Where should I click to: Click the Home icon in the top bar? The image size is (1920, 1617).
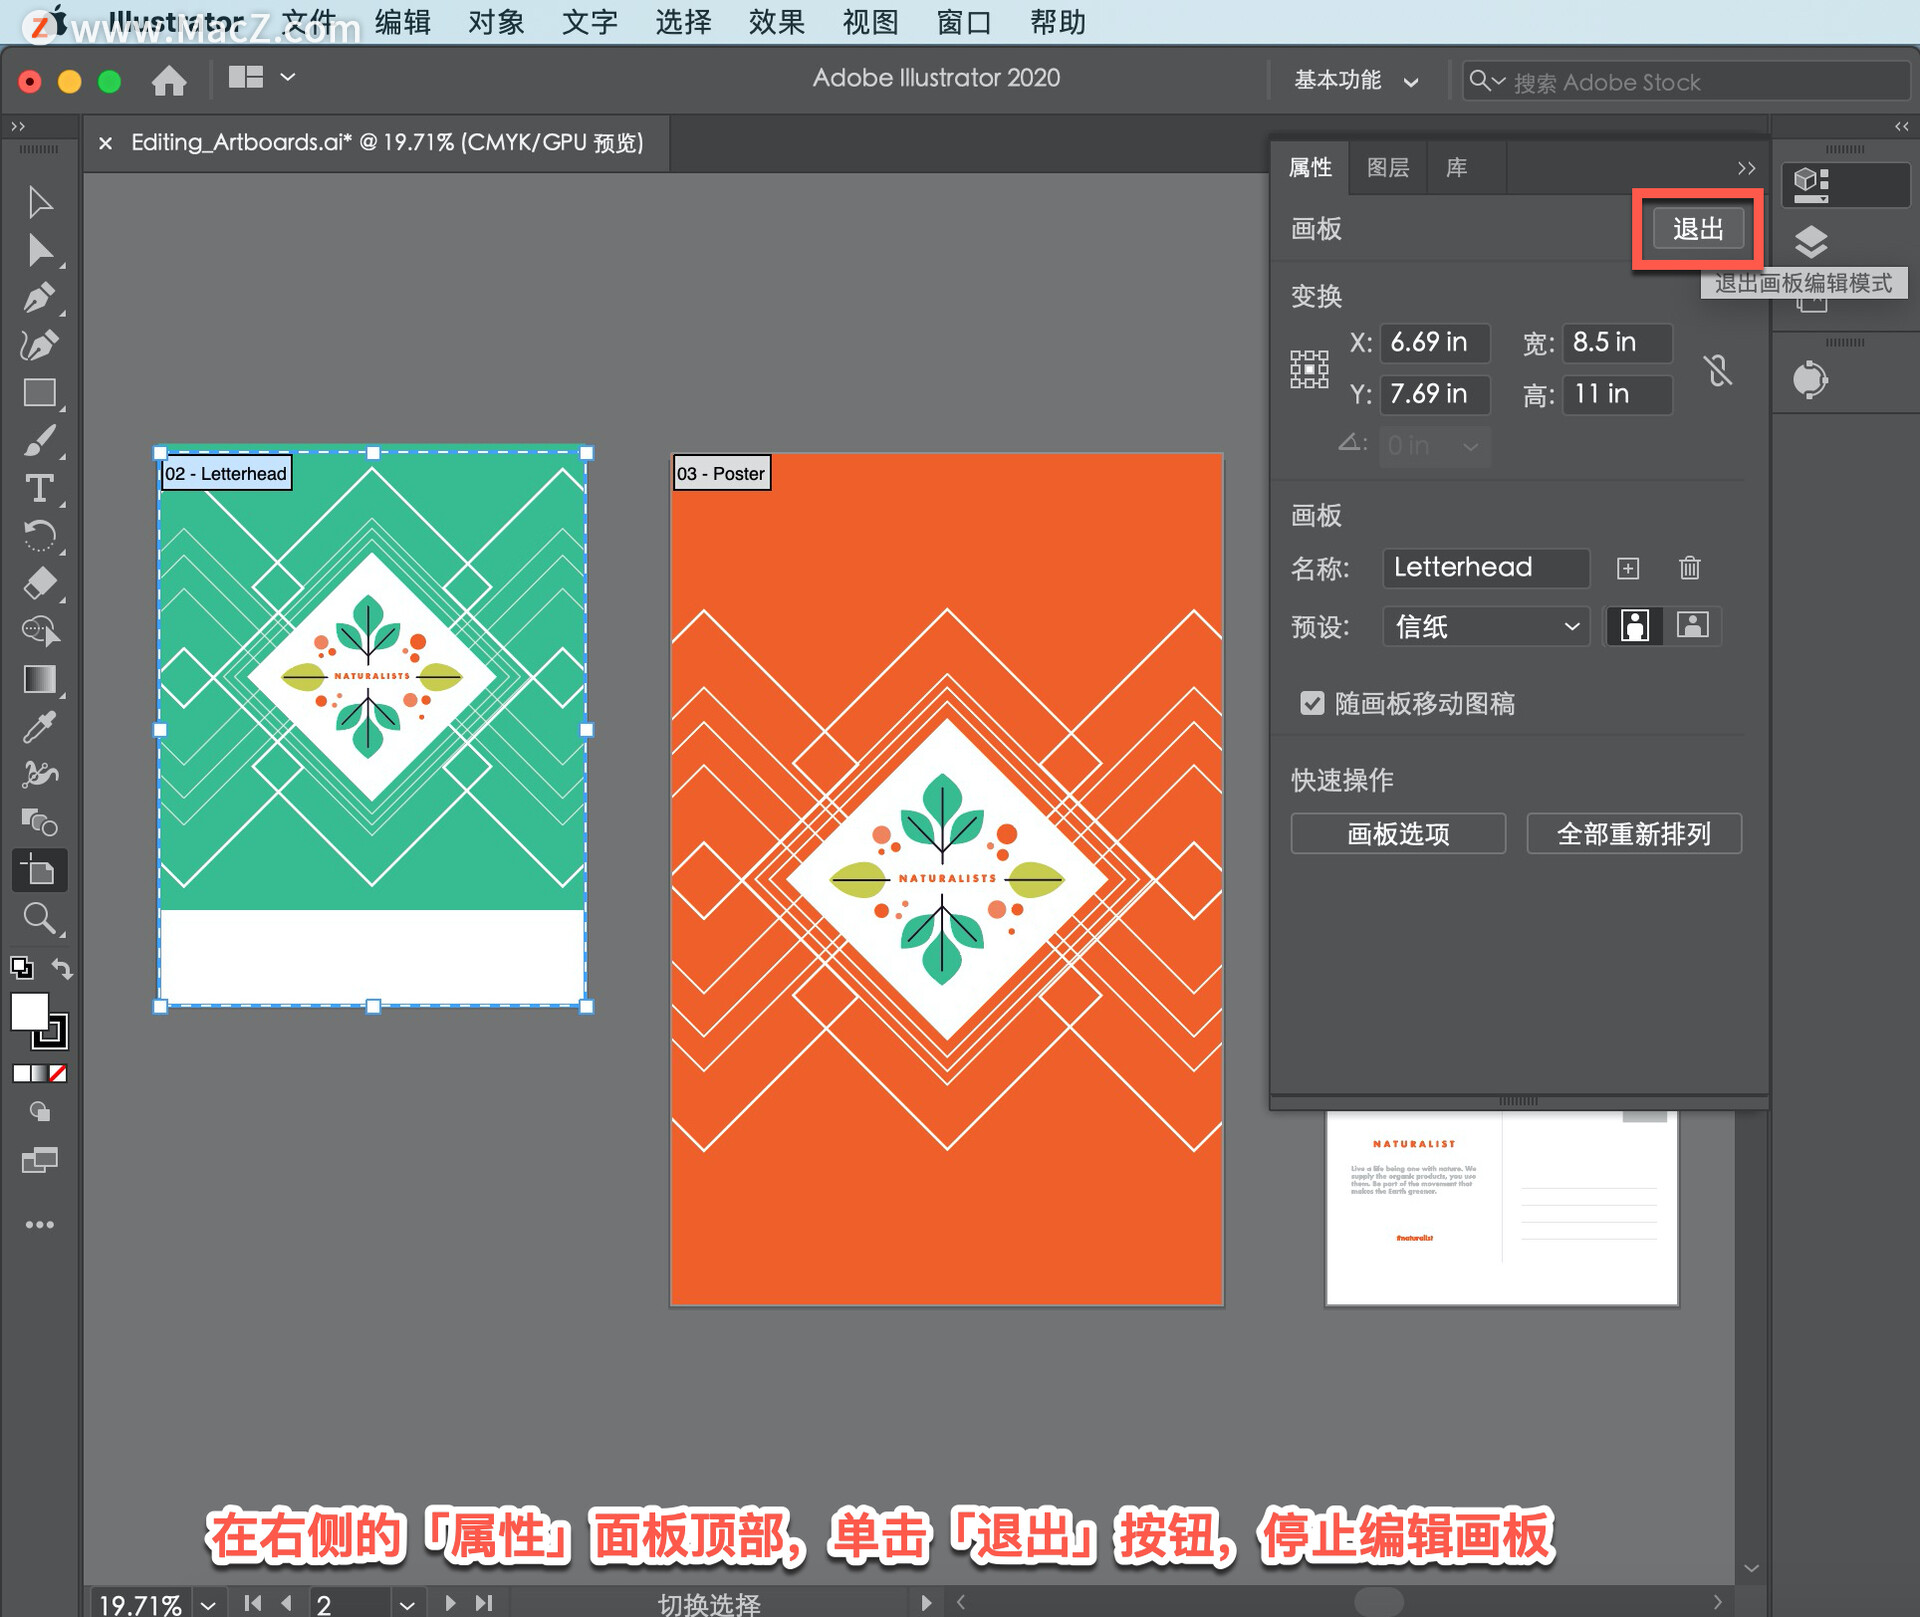click(x=169, y=80)
